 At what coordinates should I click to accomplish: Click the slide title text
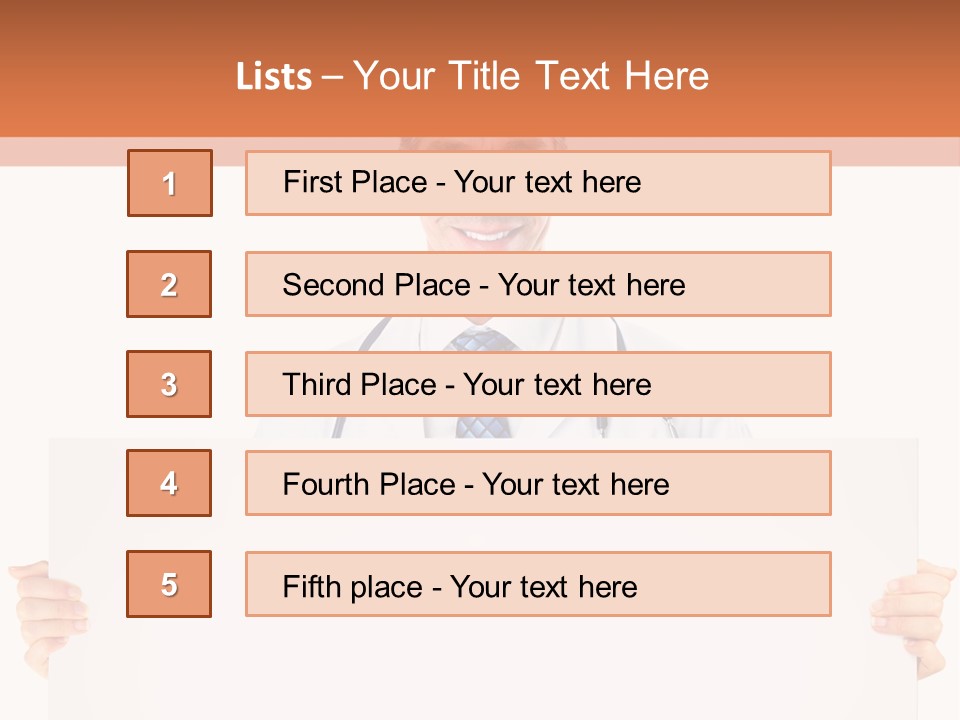point(473,76)
